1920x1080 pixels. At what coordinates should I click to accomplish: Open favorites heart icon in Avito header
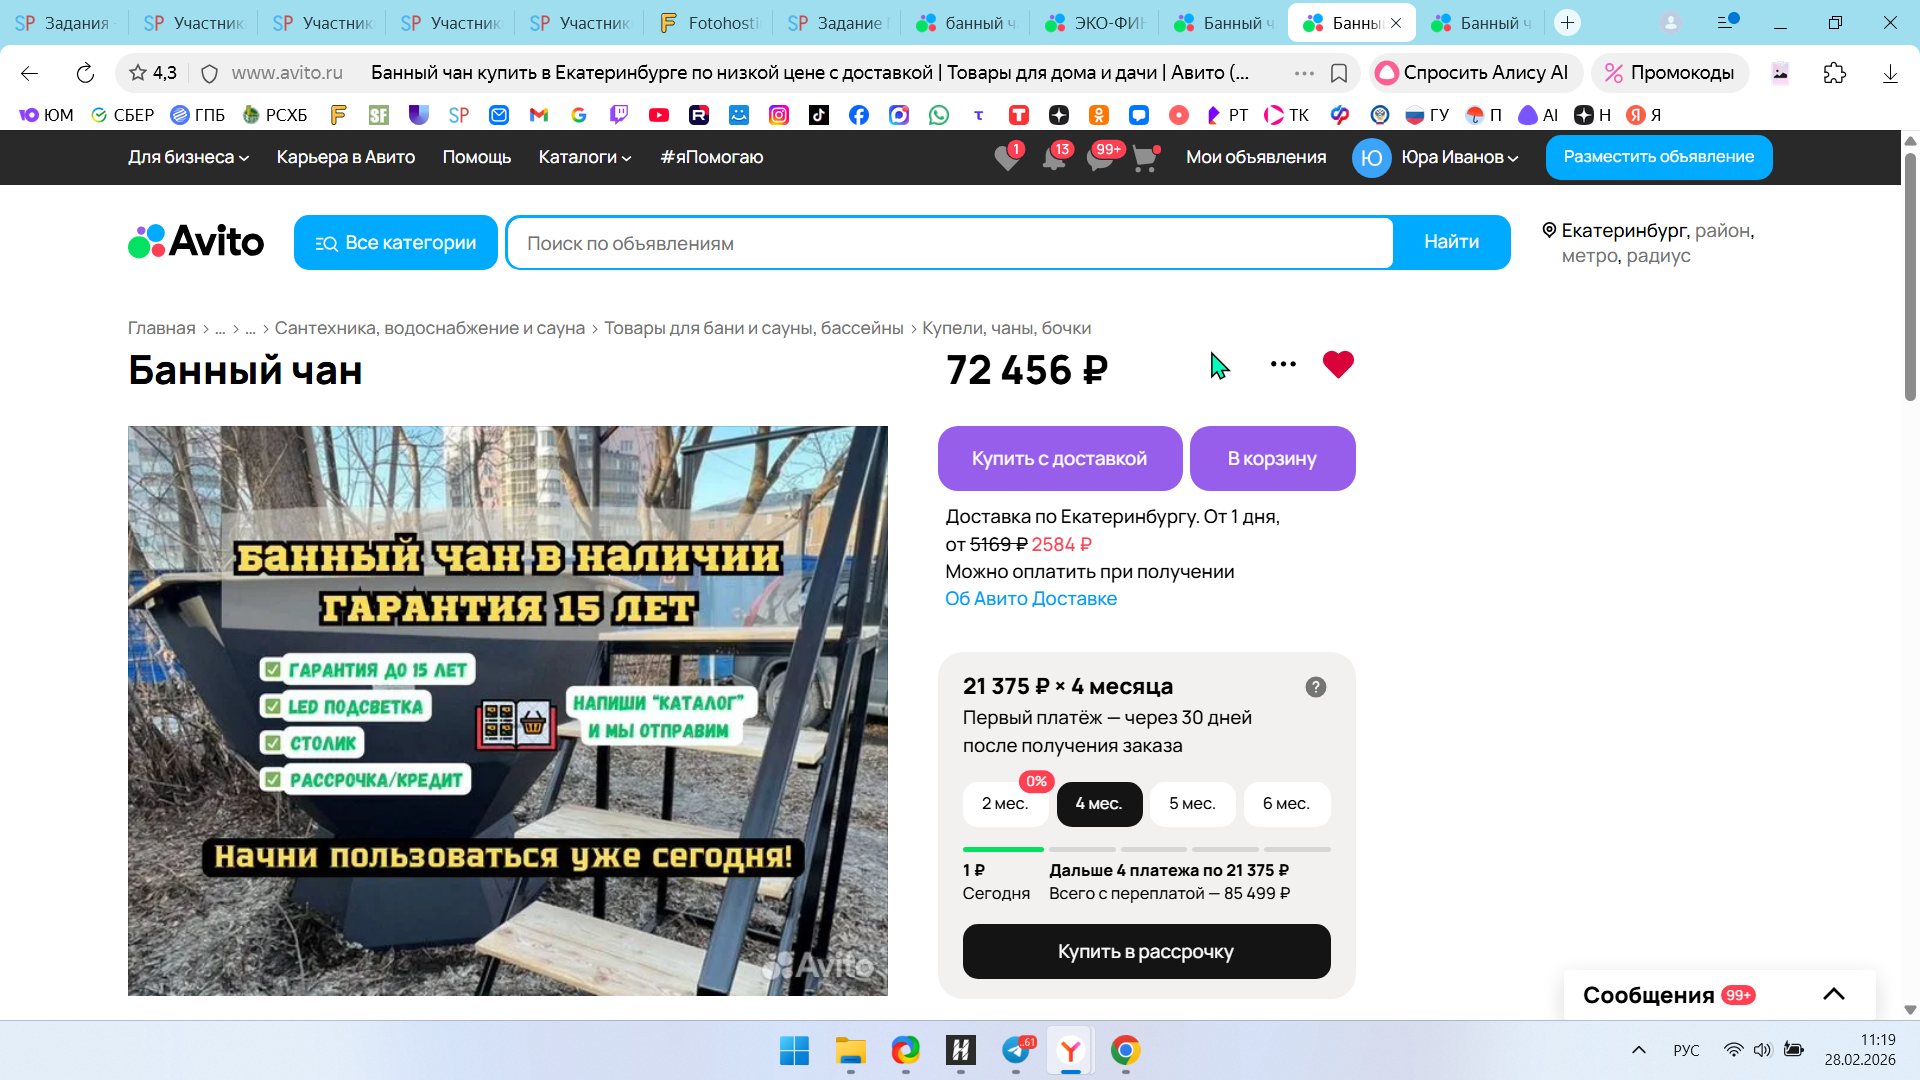pyautogui.click(x=1007, y=158)
